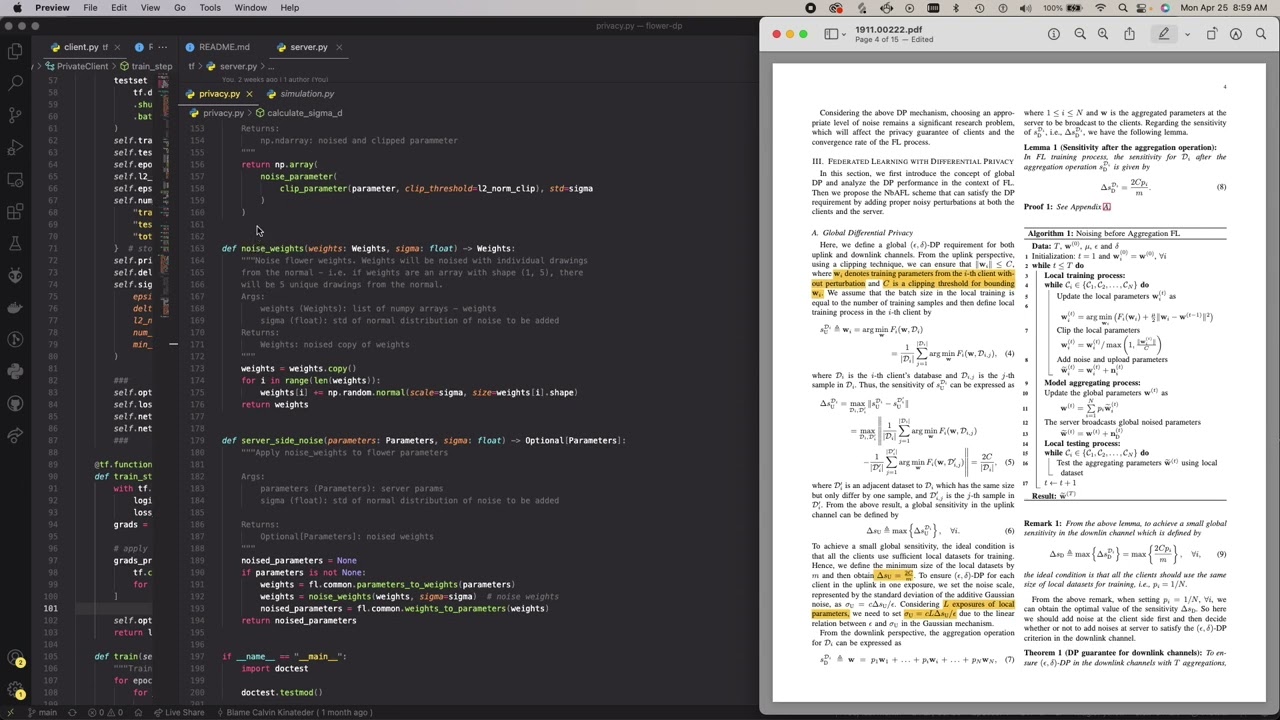This screenshot has width=1280, height=720.
Task: Open the Source Control view
Action: coord(15,114)
